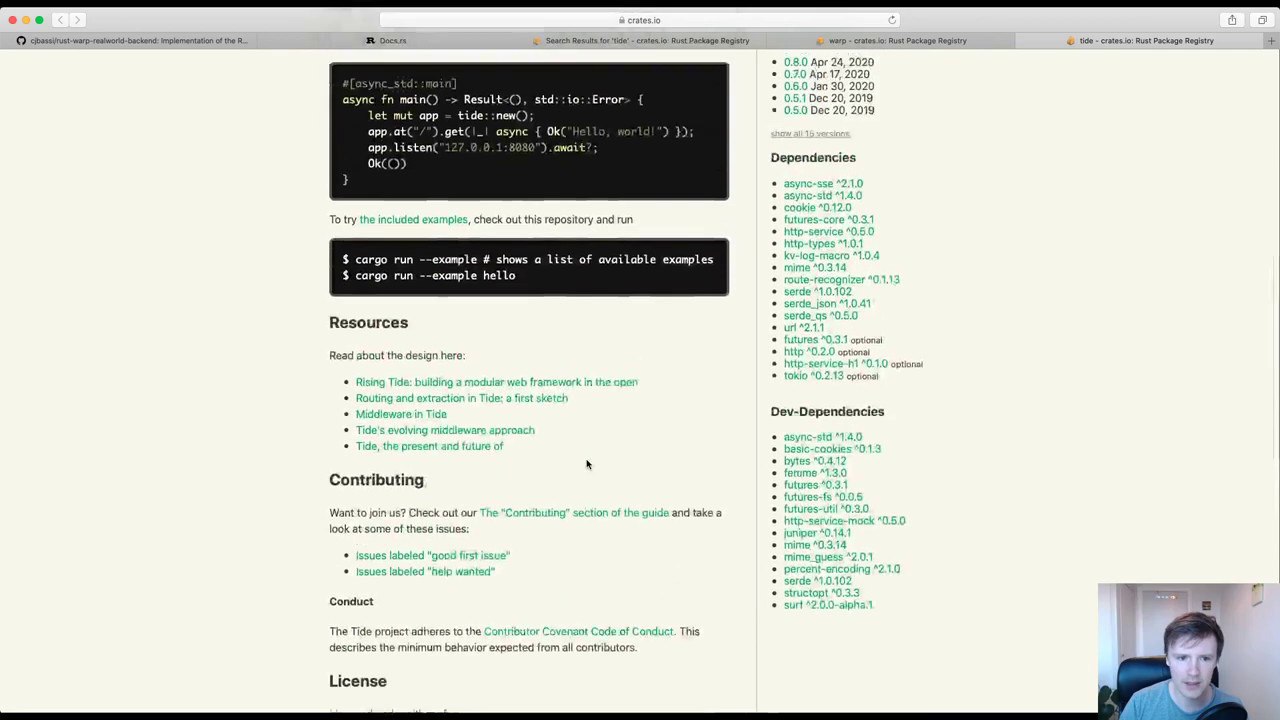Open Contributor Covenant Code of Conduct link
This screenshot has width=1280, height=720.
(x=578, y=632)
